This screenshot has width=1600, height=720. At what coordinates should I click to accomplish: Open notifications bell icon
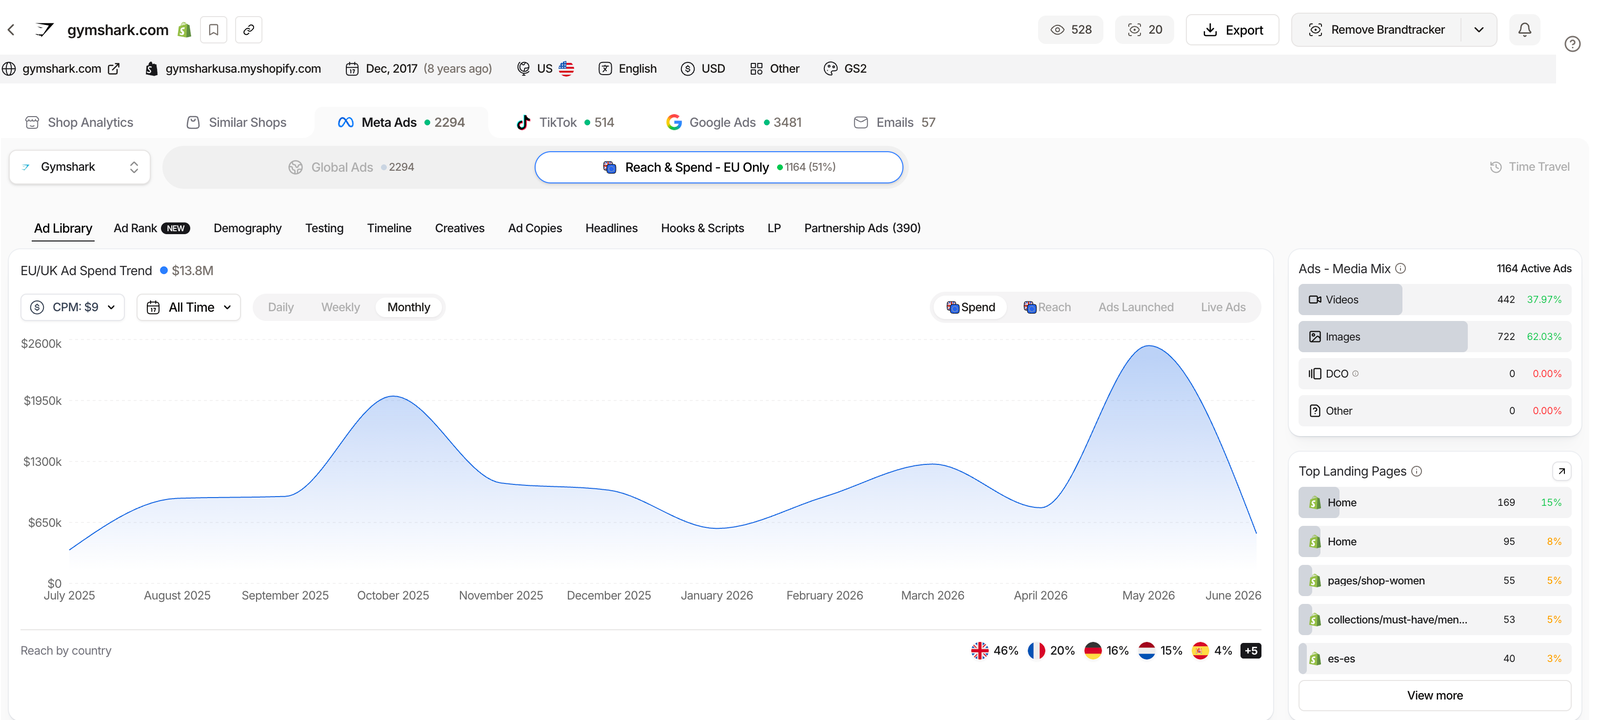pyautogui.click(x=1524, y=30)
